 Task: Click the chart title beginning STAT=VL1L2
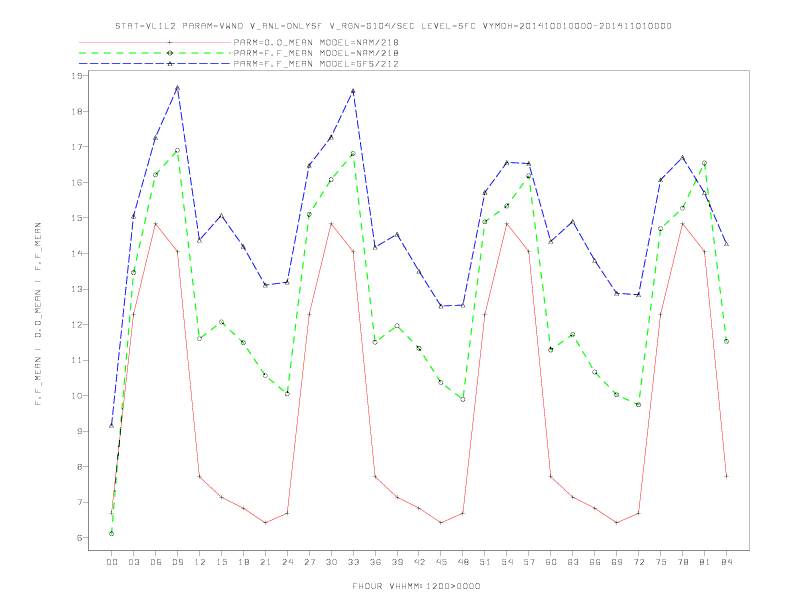point(393,26)
